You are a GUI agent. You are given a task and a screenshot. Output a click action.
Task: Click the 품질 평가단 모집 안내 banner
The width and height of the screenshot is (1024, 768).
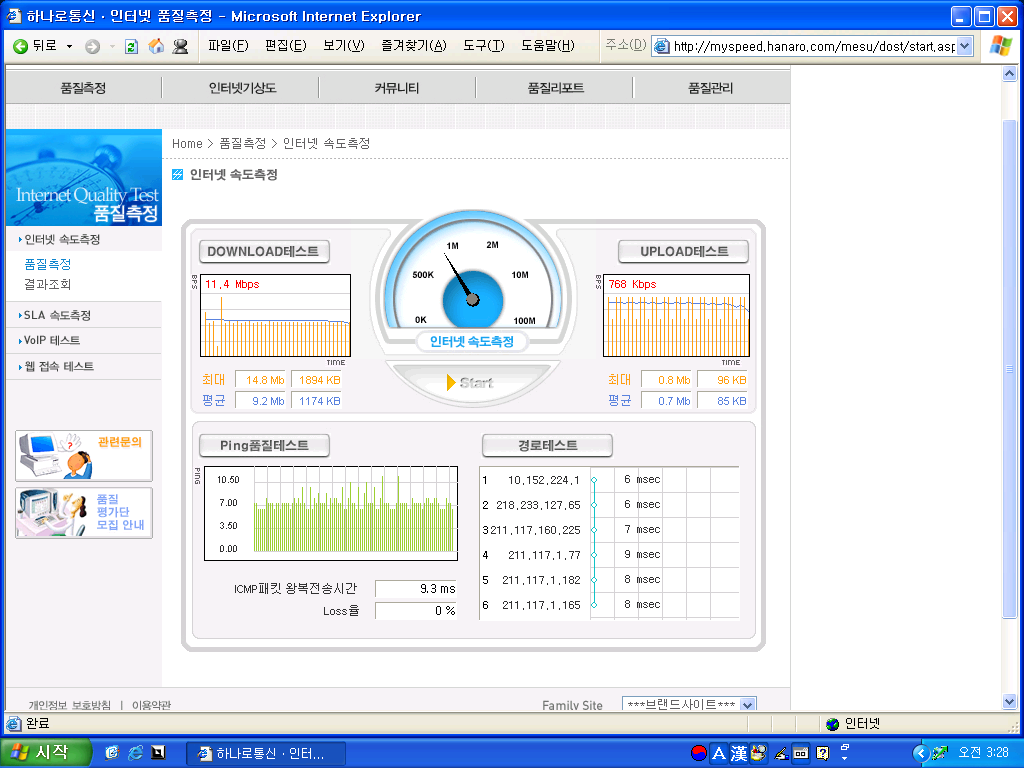[x=84, y=513]
